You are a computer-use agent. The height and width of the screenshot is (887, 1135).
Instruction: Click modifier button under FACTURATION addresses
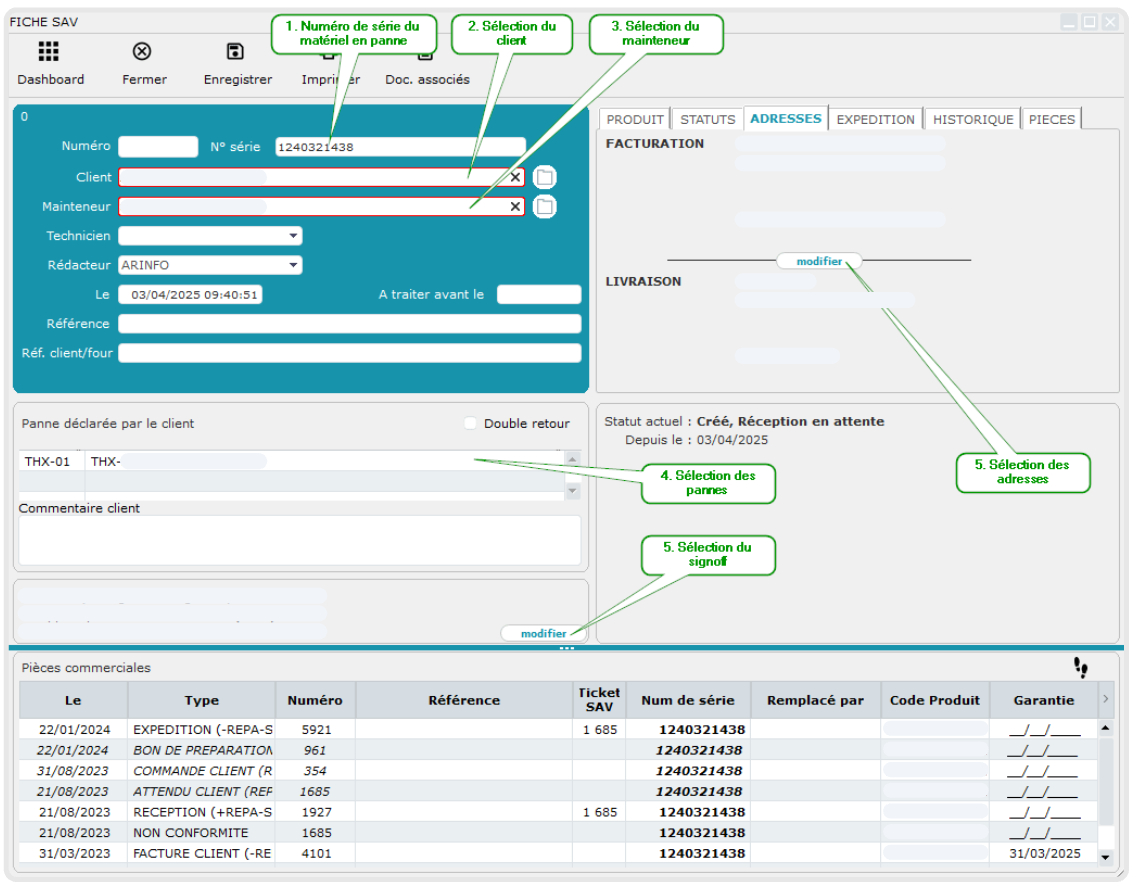click(x=819, y=261)
